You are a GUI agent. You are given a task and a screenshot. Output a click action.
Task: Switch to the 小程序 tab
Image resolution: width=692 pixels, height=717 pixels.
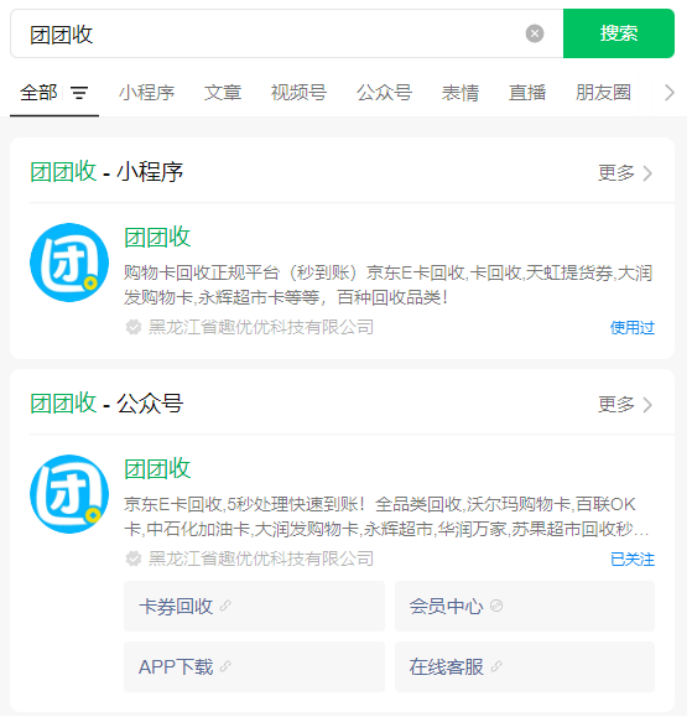tap(146, 92)
